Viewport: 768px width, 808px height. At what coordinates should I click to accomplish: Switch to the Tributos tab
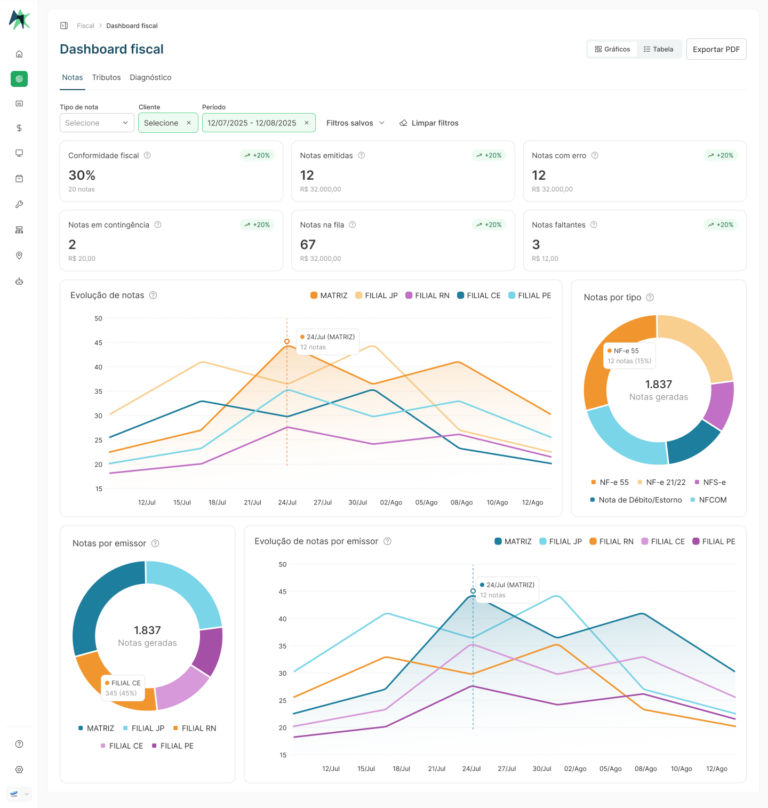(x=106, y=77)
